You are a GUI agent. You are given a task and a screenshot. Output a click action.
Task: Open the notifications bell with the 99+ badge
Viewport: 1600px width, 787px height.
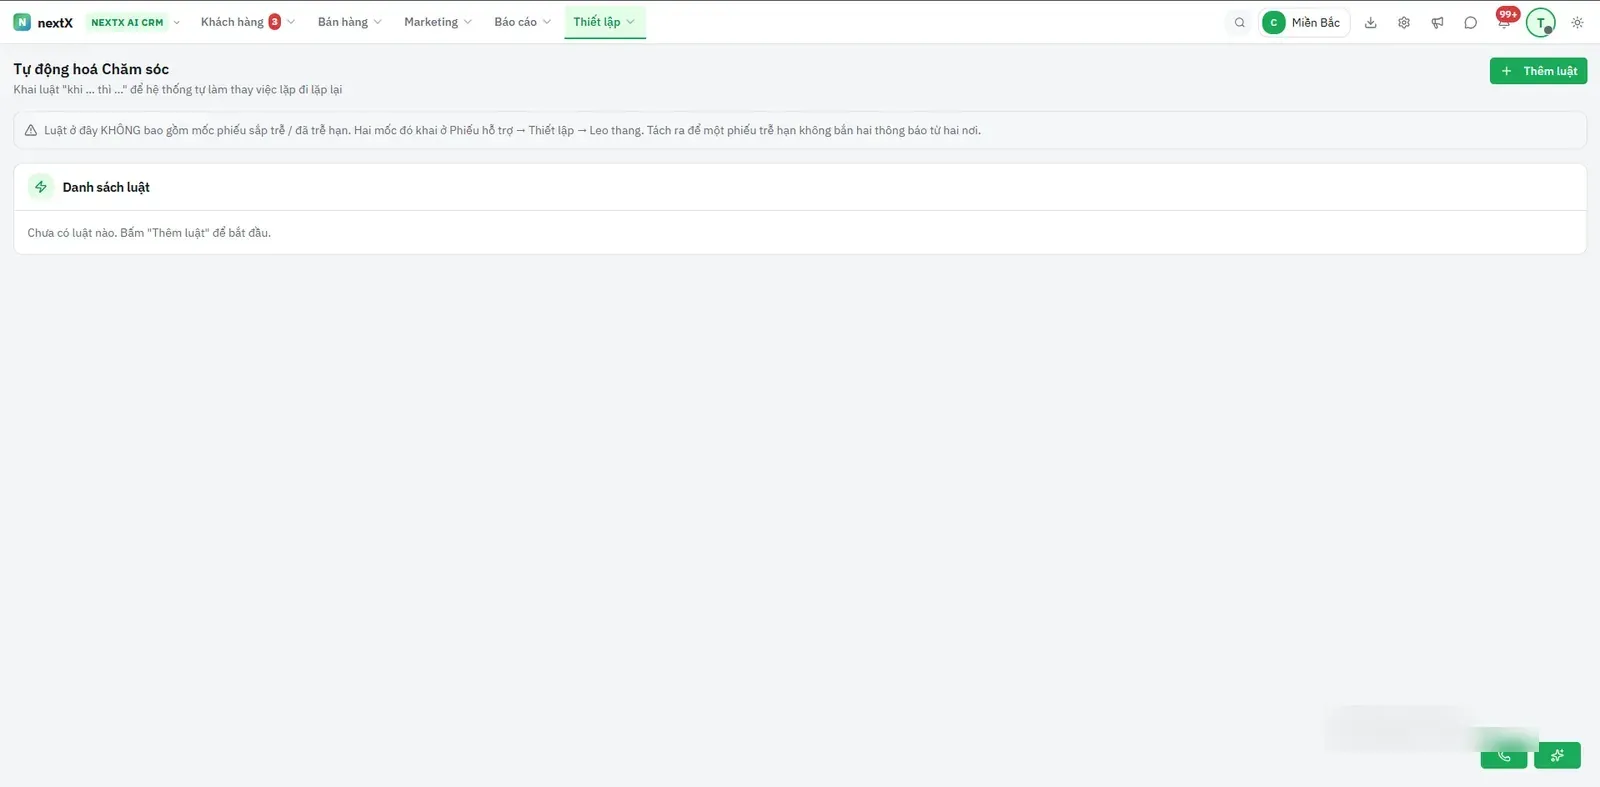click(1504, 22)
